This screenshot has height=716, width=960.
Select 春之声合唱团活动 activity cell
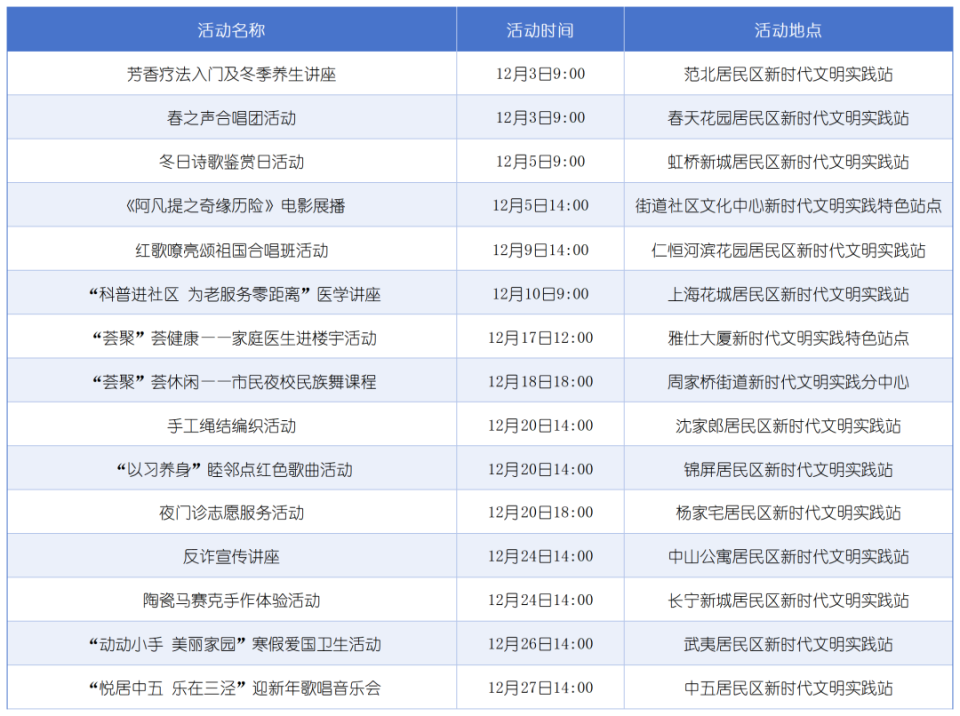[231, 118]
